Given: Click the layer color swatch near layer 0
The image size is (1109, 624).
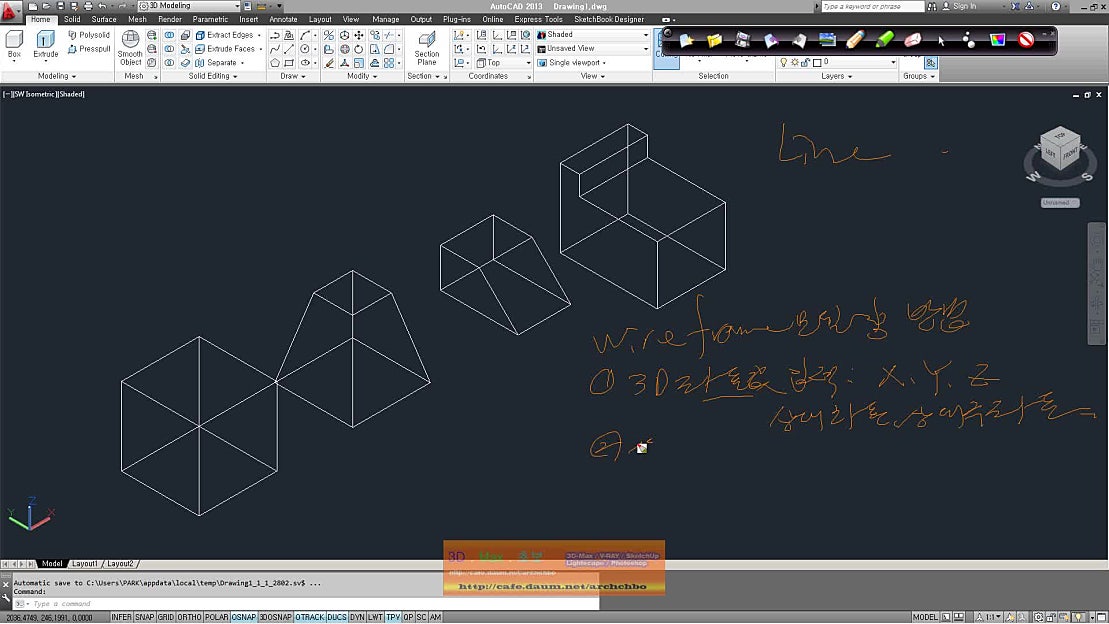Looking at the screenshot, I should [816, 61].
